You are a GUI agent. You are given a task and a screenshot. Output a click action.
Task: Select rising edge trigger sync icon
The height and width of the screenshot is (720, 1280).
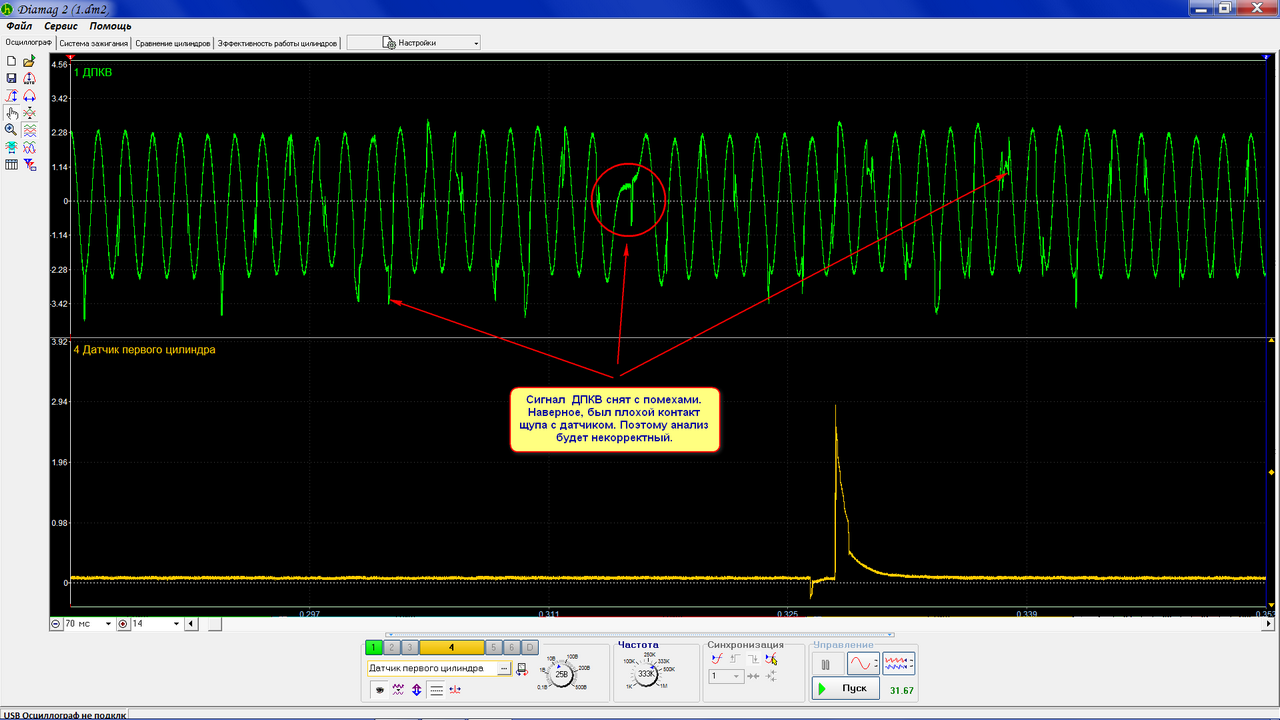pyautogui.click(x=717, y=658)
